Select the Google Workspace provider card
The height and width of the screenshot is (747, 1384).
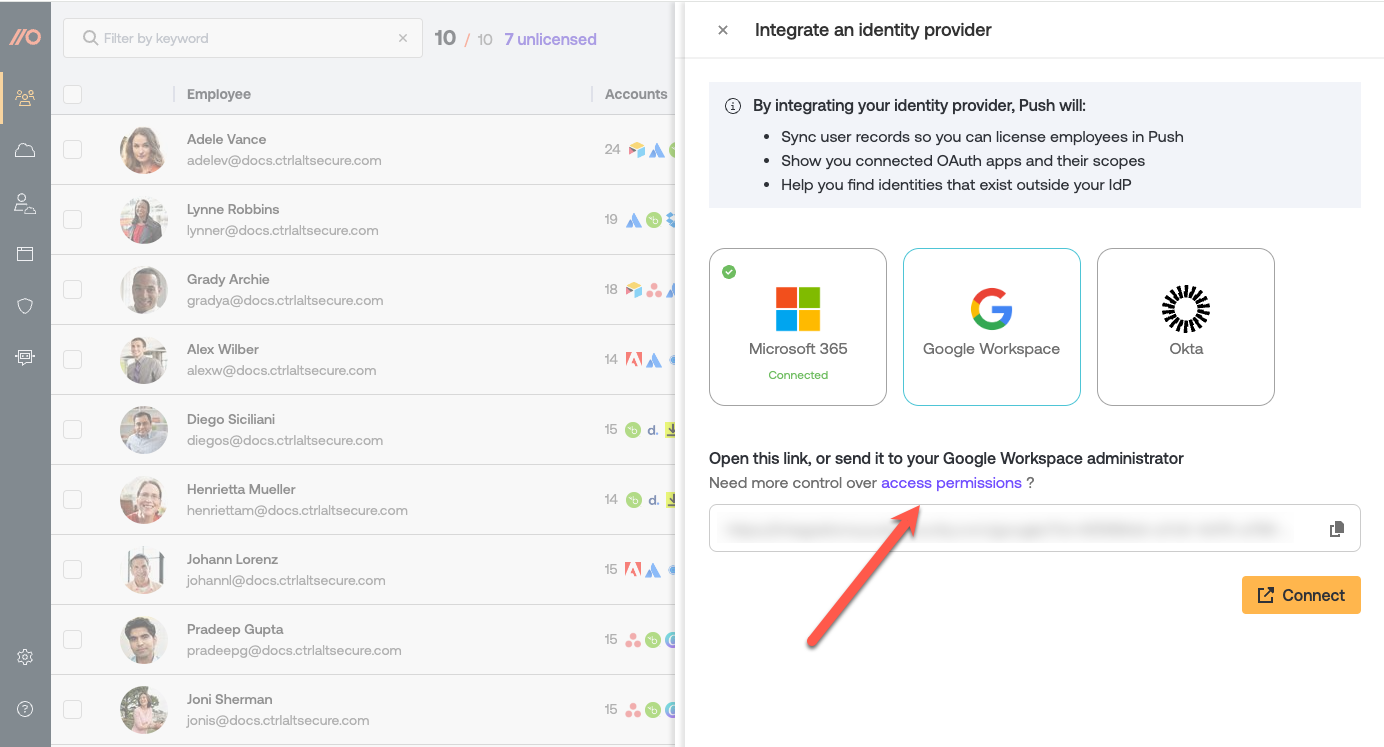pyautogui.click(x=992, y=327)
